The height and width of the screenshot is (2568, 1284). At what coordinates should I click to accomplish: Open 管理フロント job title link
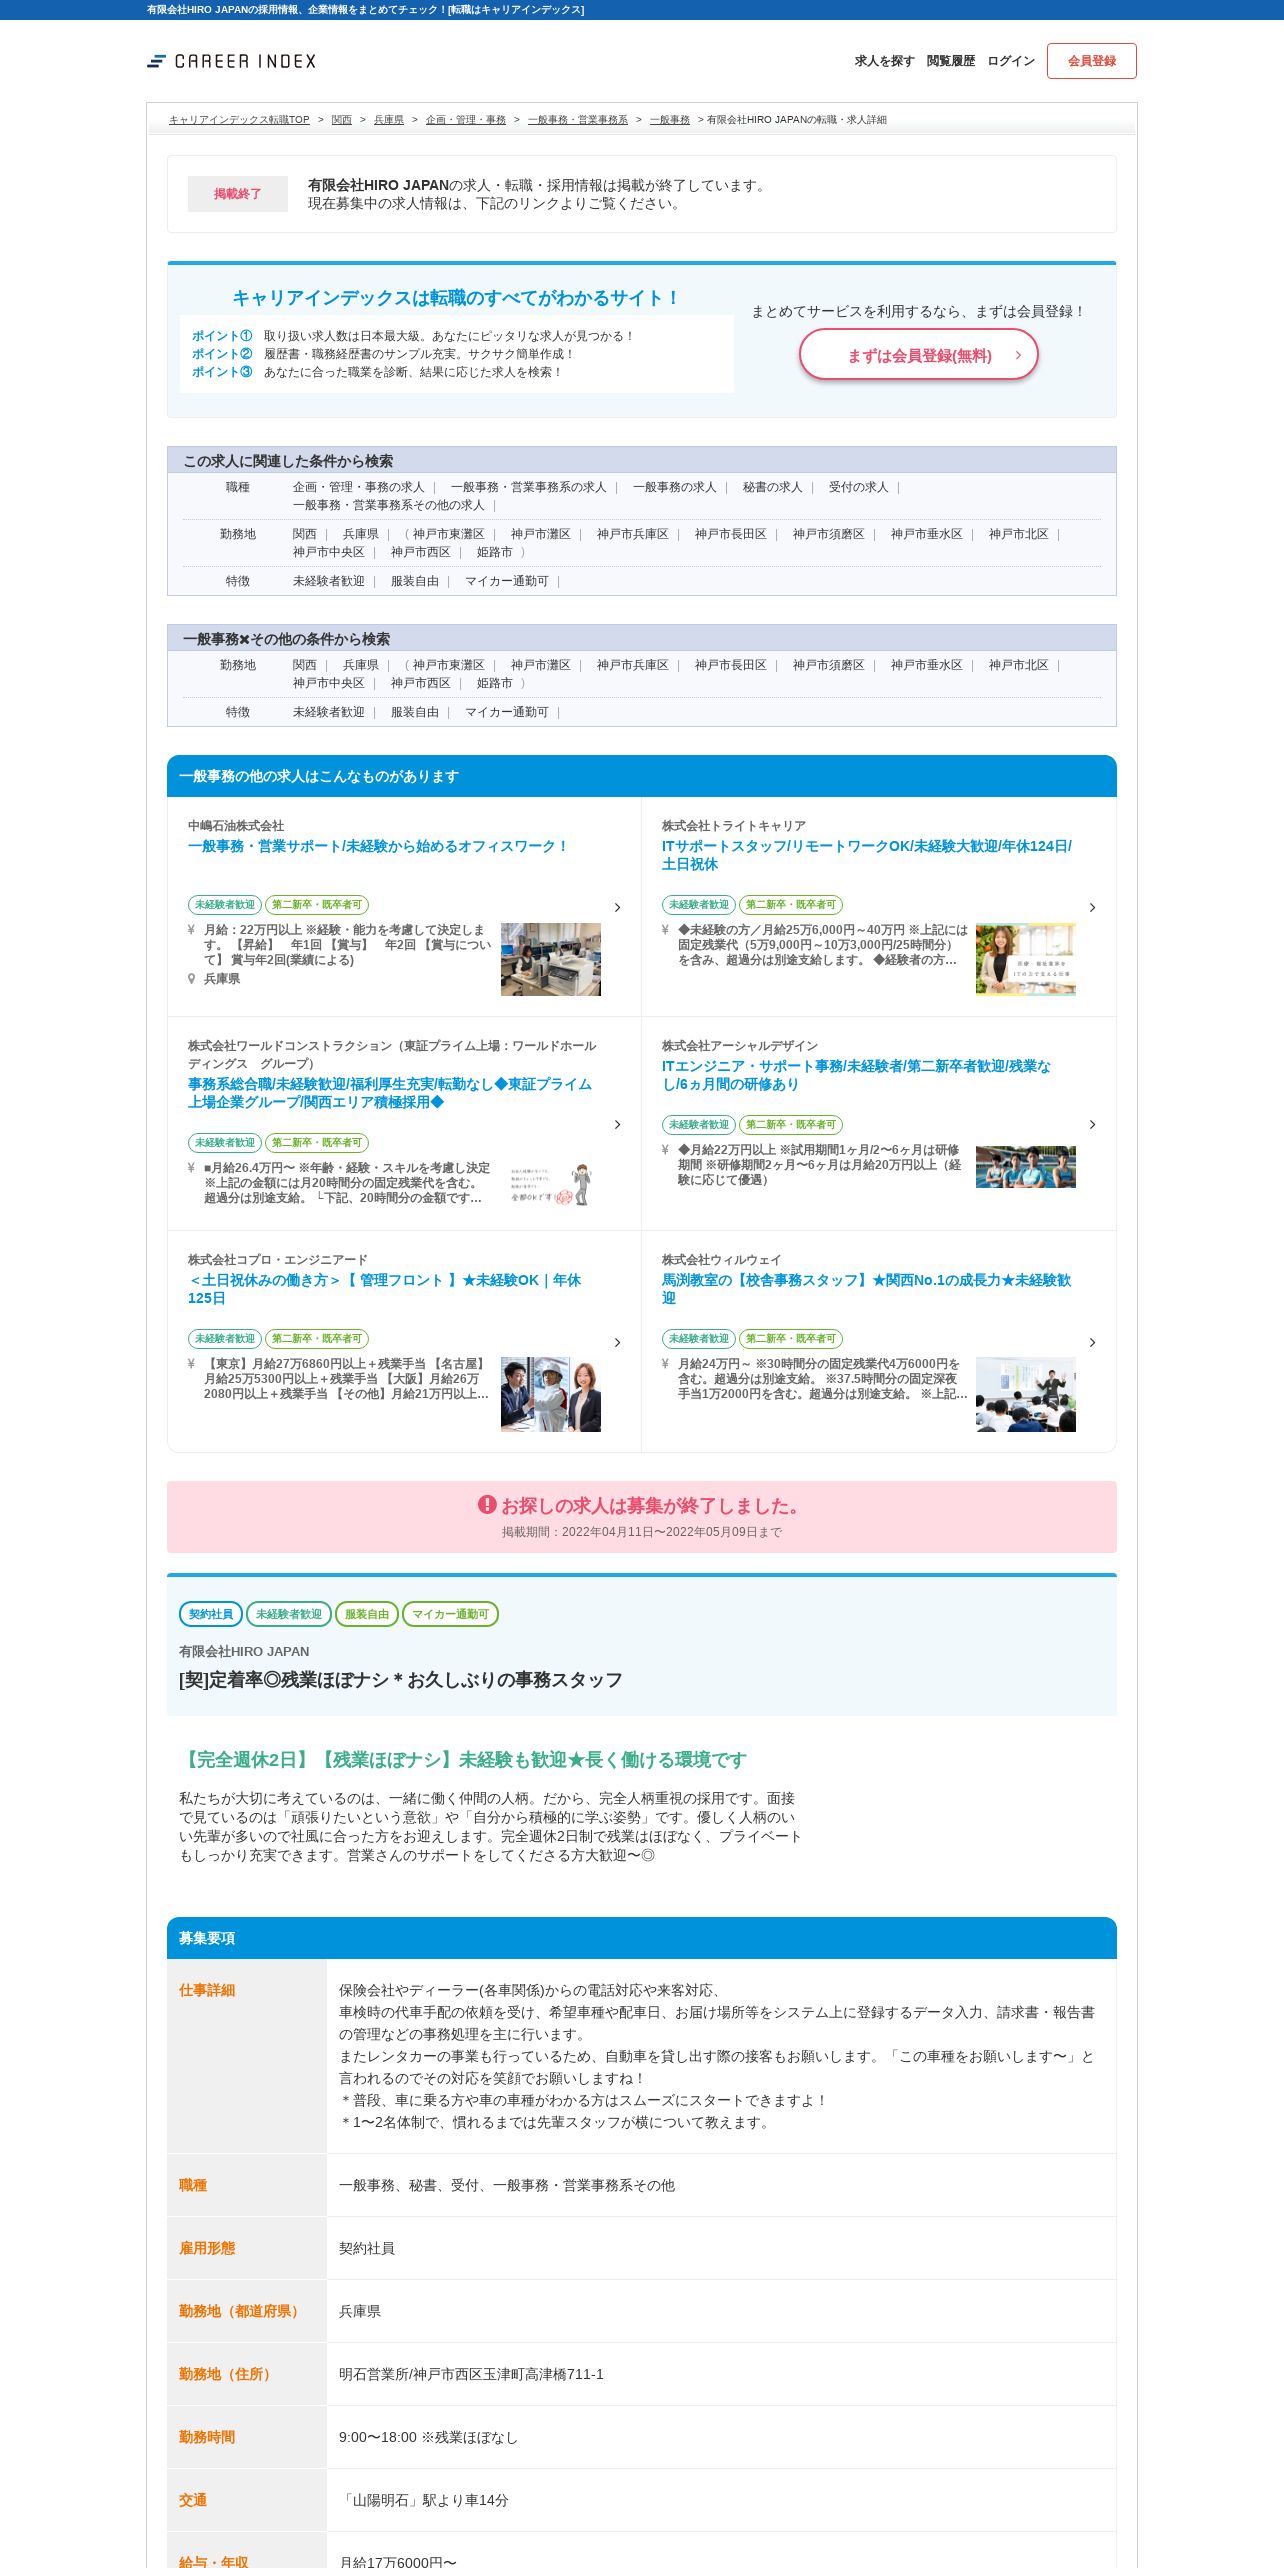pyautogui.click(x=384, y=1289)
